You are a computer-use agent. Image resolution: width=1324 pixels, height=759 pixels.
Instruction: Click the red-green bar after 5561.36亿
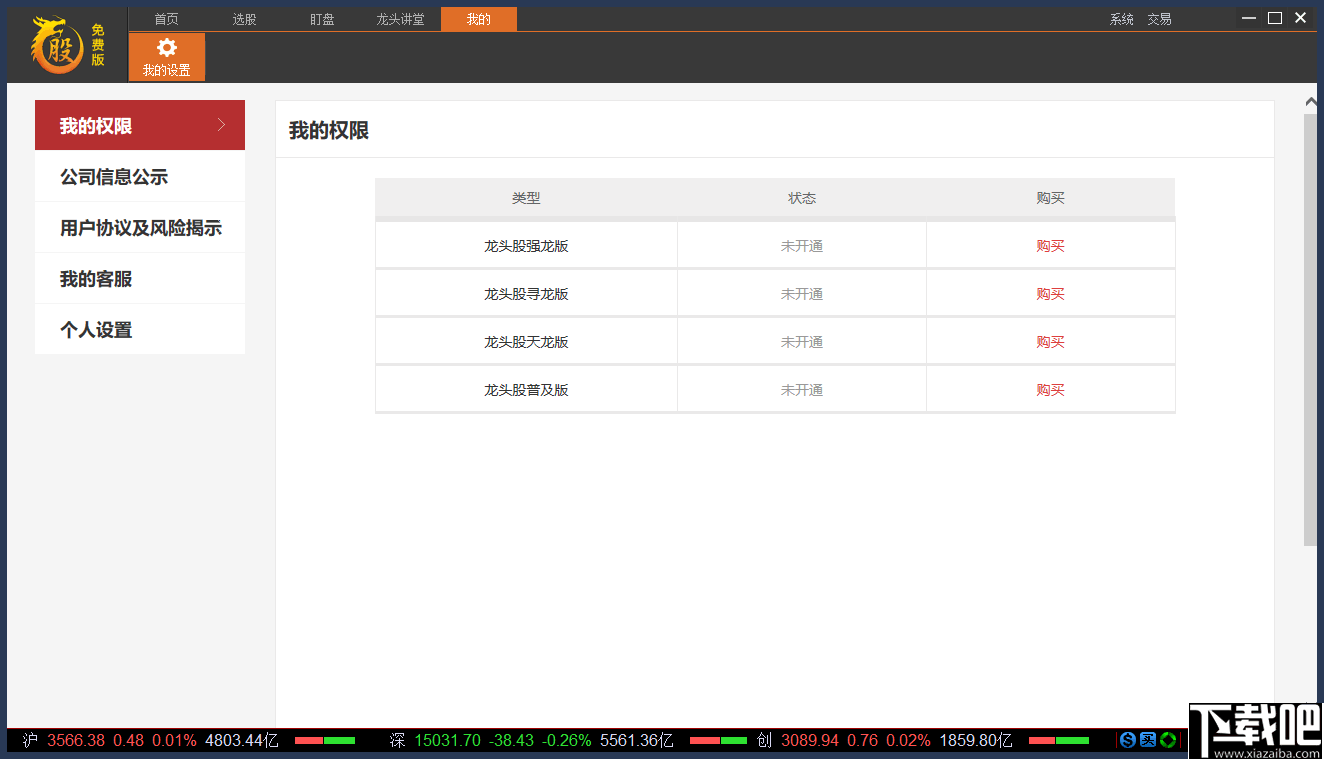719,740
